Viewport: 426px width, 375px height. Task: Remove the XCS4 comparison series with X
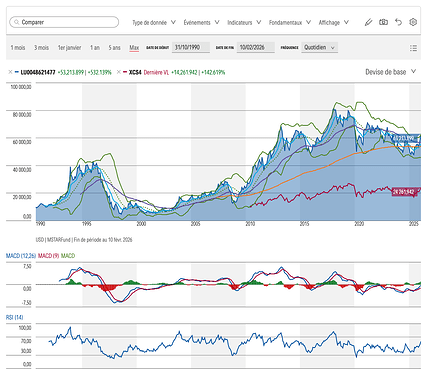119,72
